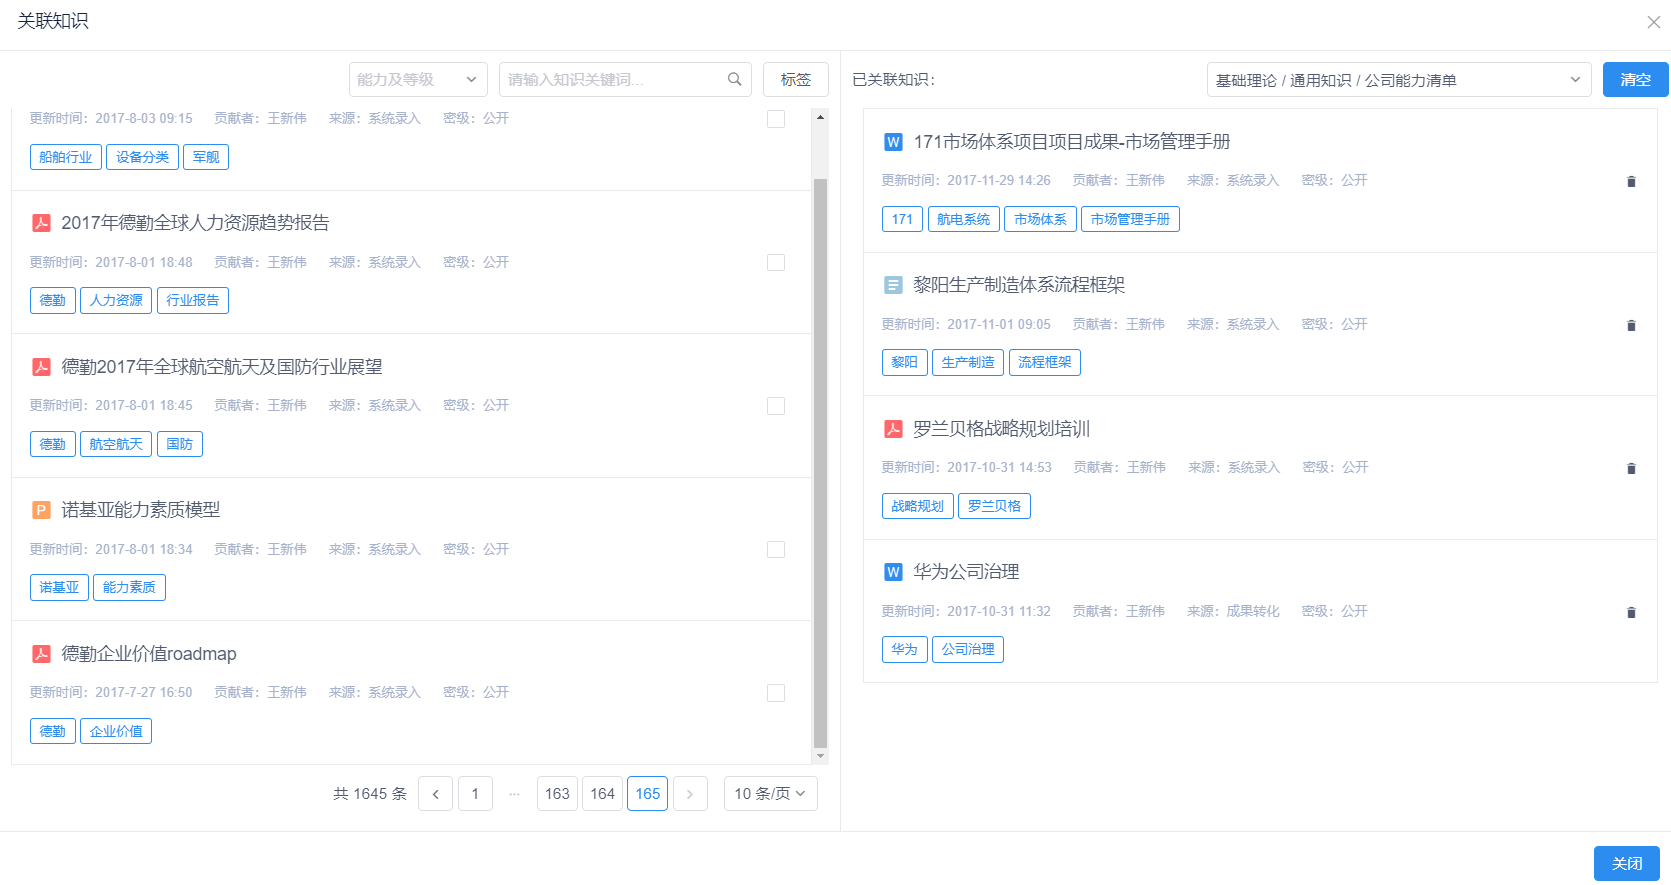1671x885 pixels.
Task: Click the 生产制造 tag
Action: pos(968,362)
